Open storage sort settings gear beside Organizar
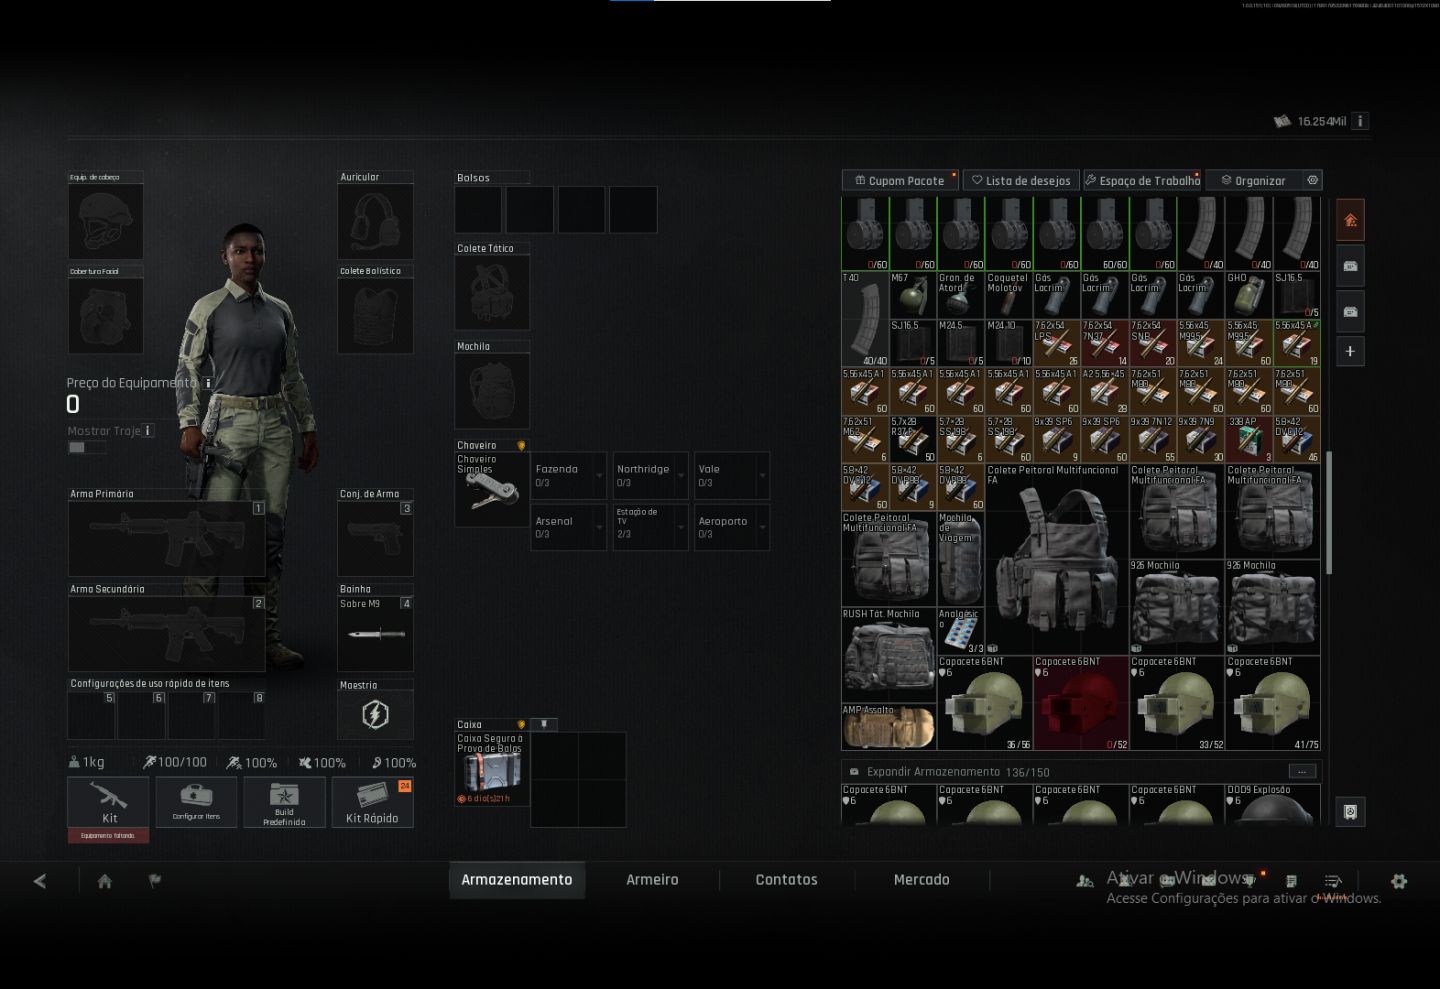This screenshot has width=1440, height=989. tap(1313, 180)
